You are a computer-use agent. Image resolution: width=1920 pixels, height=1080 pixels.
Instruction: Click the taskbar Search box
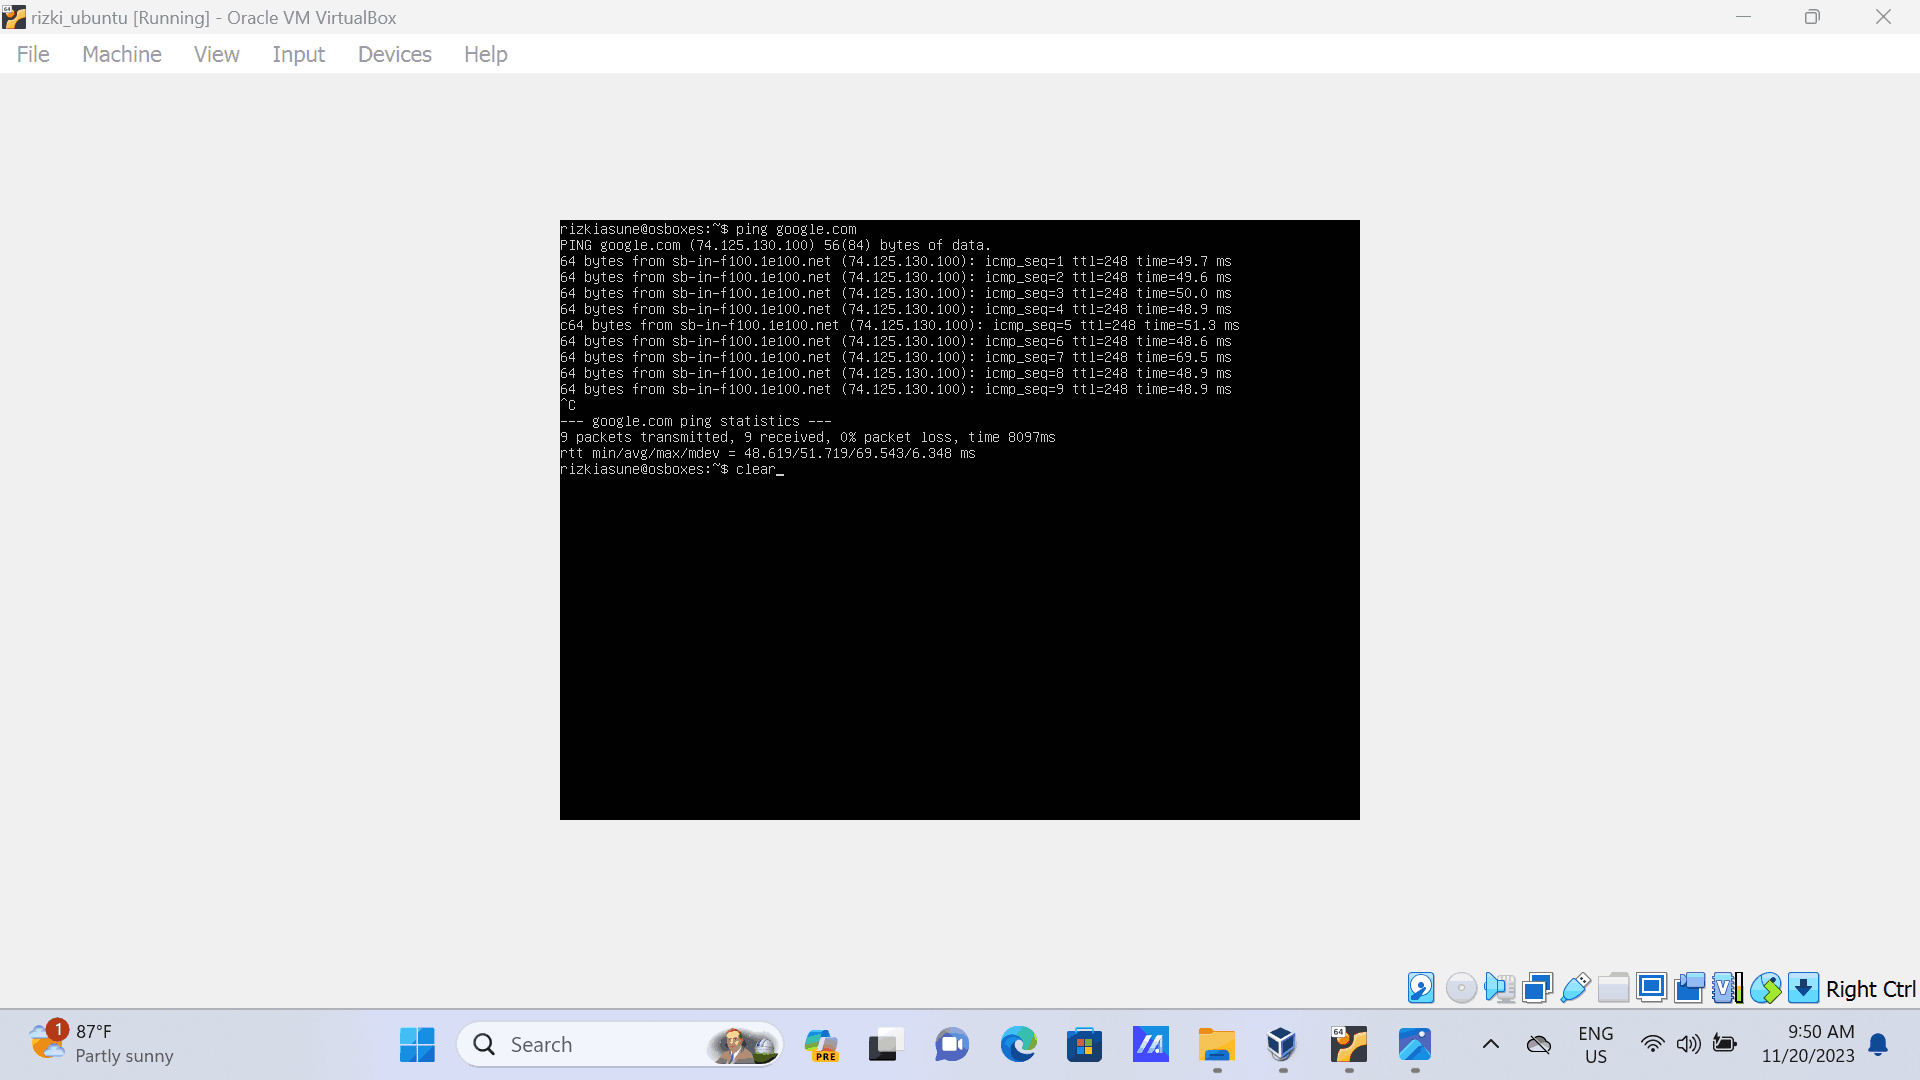pos(620,1045)
